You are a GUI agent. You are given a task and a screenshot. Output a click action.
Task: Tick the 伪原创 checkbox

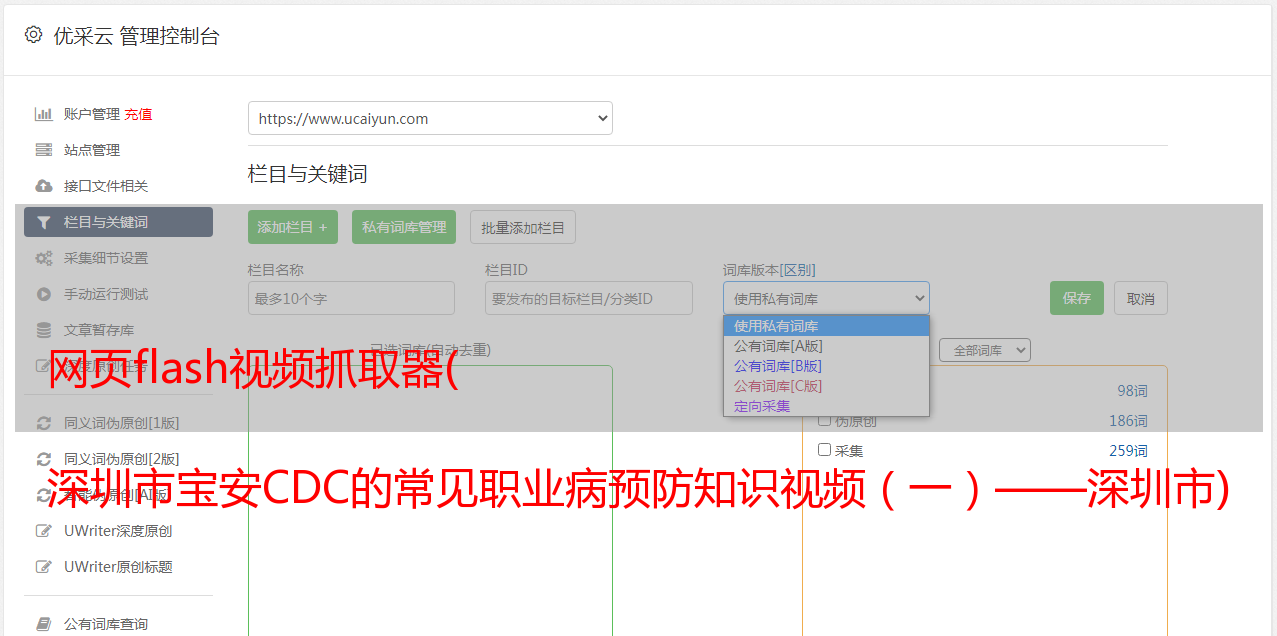(x=825, y=421)
